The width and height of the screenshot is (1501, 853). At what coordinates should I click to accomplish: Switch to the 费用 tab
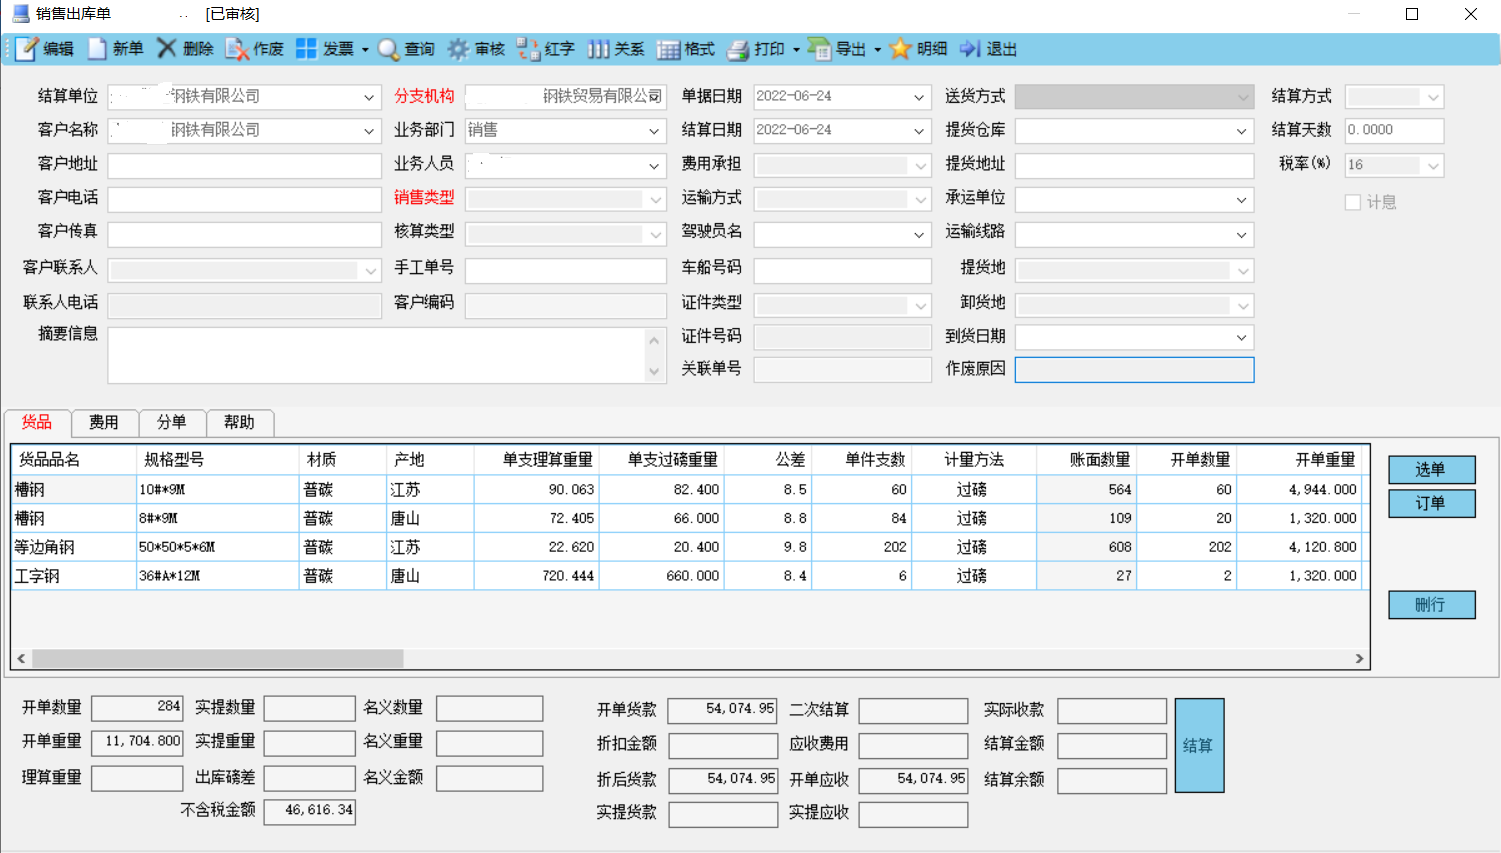point(103,422)
